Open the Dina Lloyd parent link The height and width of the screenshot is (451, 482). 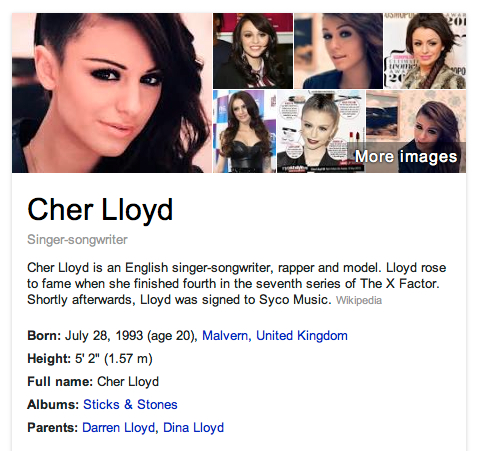tap(193, 427)
